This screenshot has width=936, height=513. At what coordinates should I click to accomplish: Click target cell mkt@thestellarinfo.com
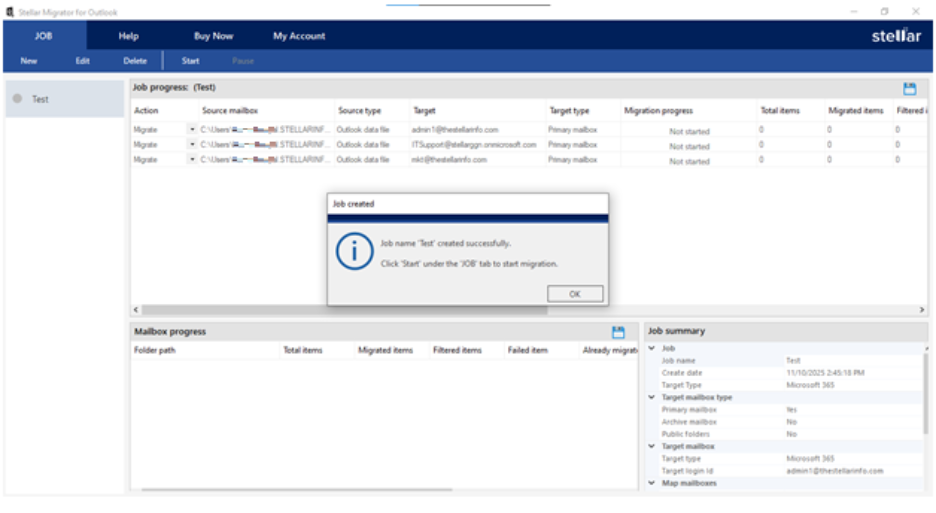pos(449,160)
